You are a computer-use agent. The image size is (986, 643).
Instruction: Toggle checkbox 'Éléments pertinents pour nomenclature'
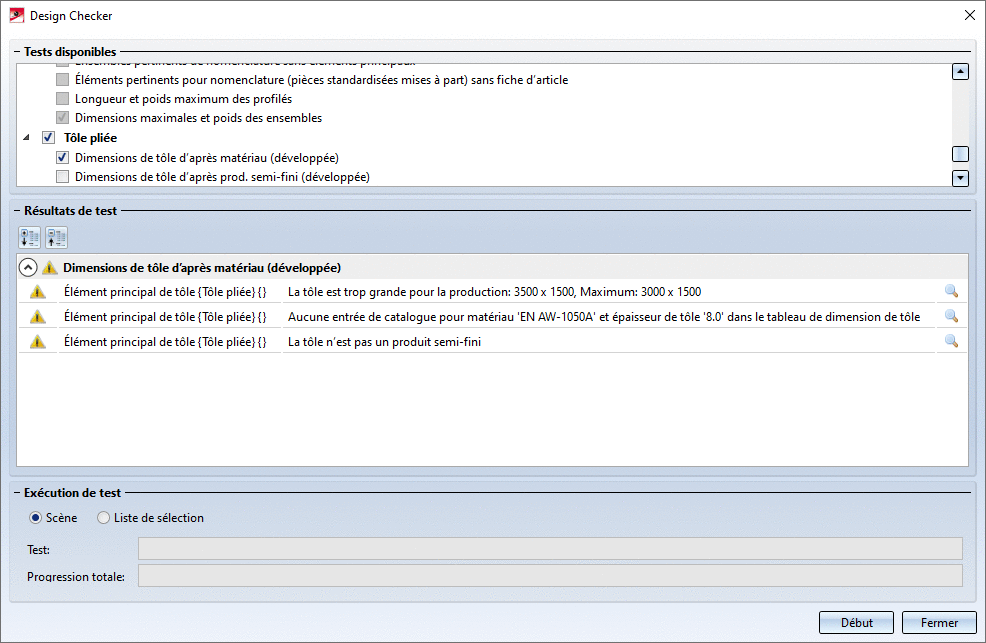point(62,80)
